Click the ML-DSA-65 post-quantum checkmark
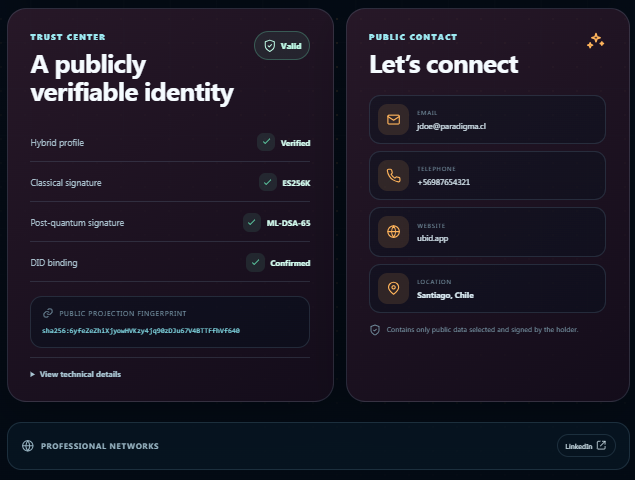 pyautogui.click(x=251, y=222)
